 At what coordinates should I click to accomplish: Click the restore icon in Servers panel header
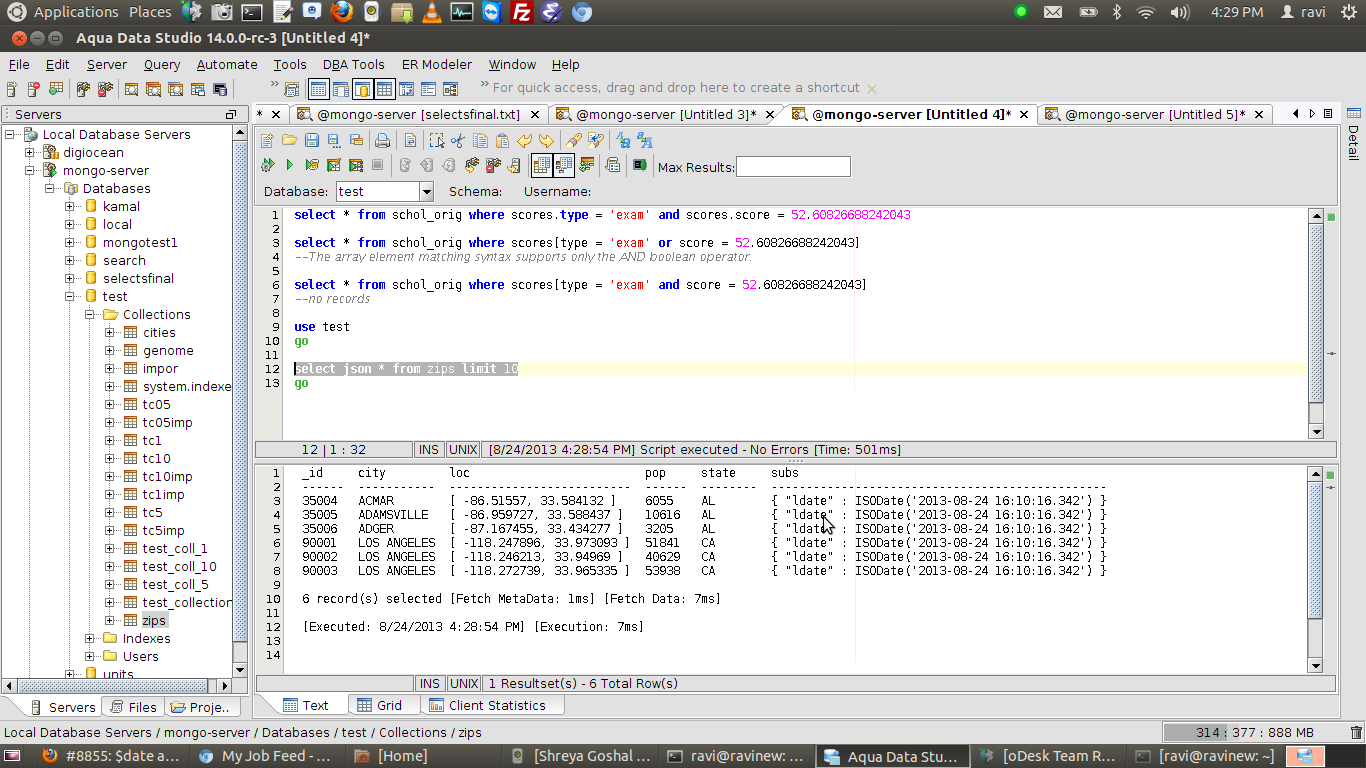point(231,114)
